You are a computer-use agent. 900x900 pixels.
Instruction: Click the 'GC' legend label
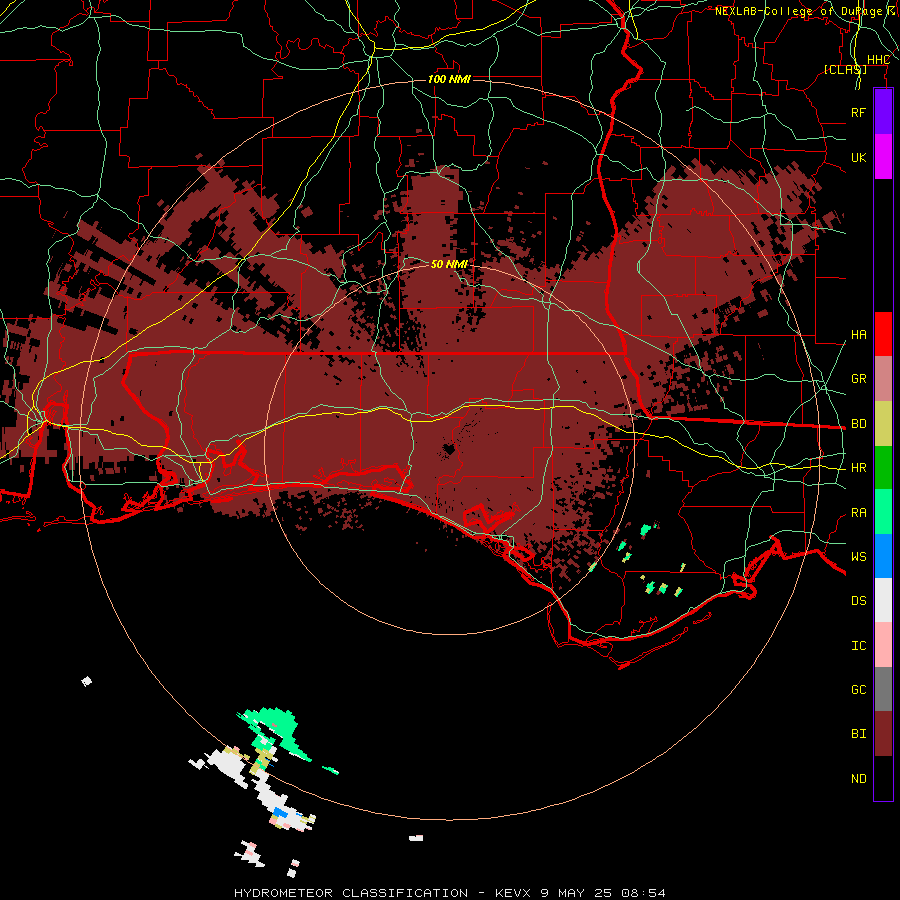(858, 690)
